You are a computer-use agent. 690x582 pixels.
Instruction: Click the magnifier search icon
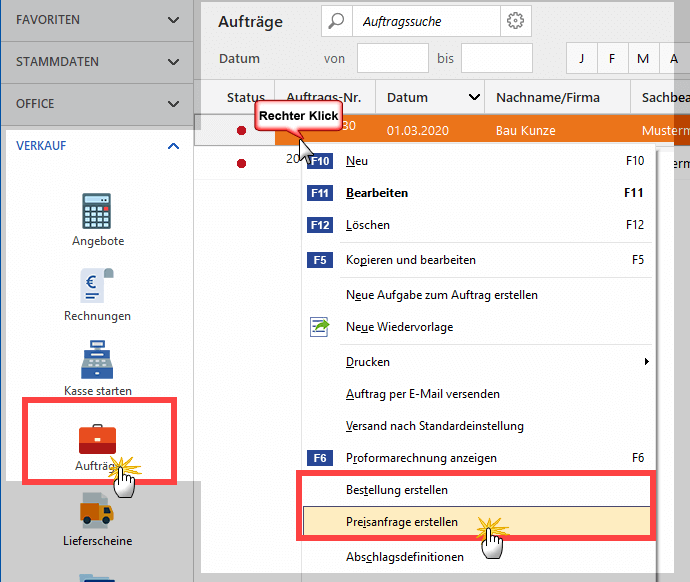337,21
